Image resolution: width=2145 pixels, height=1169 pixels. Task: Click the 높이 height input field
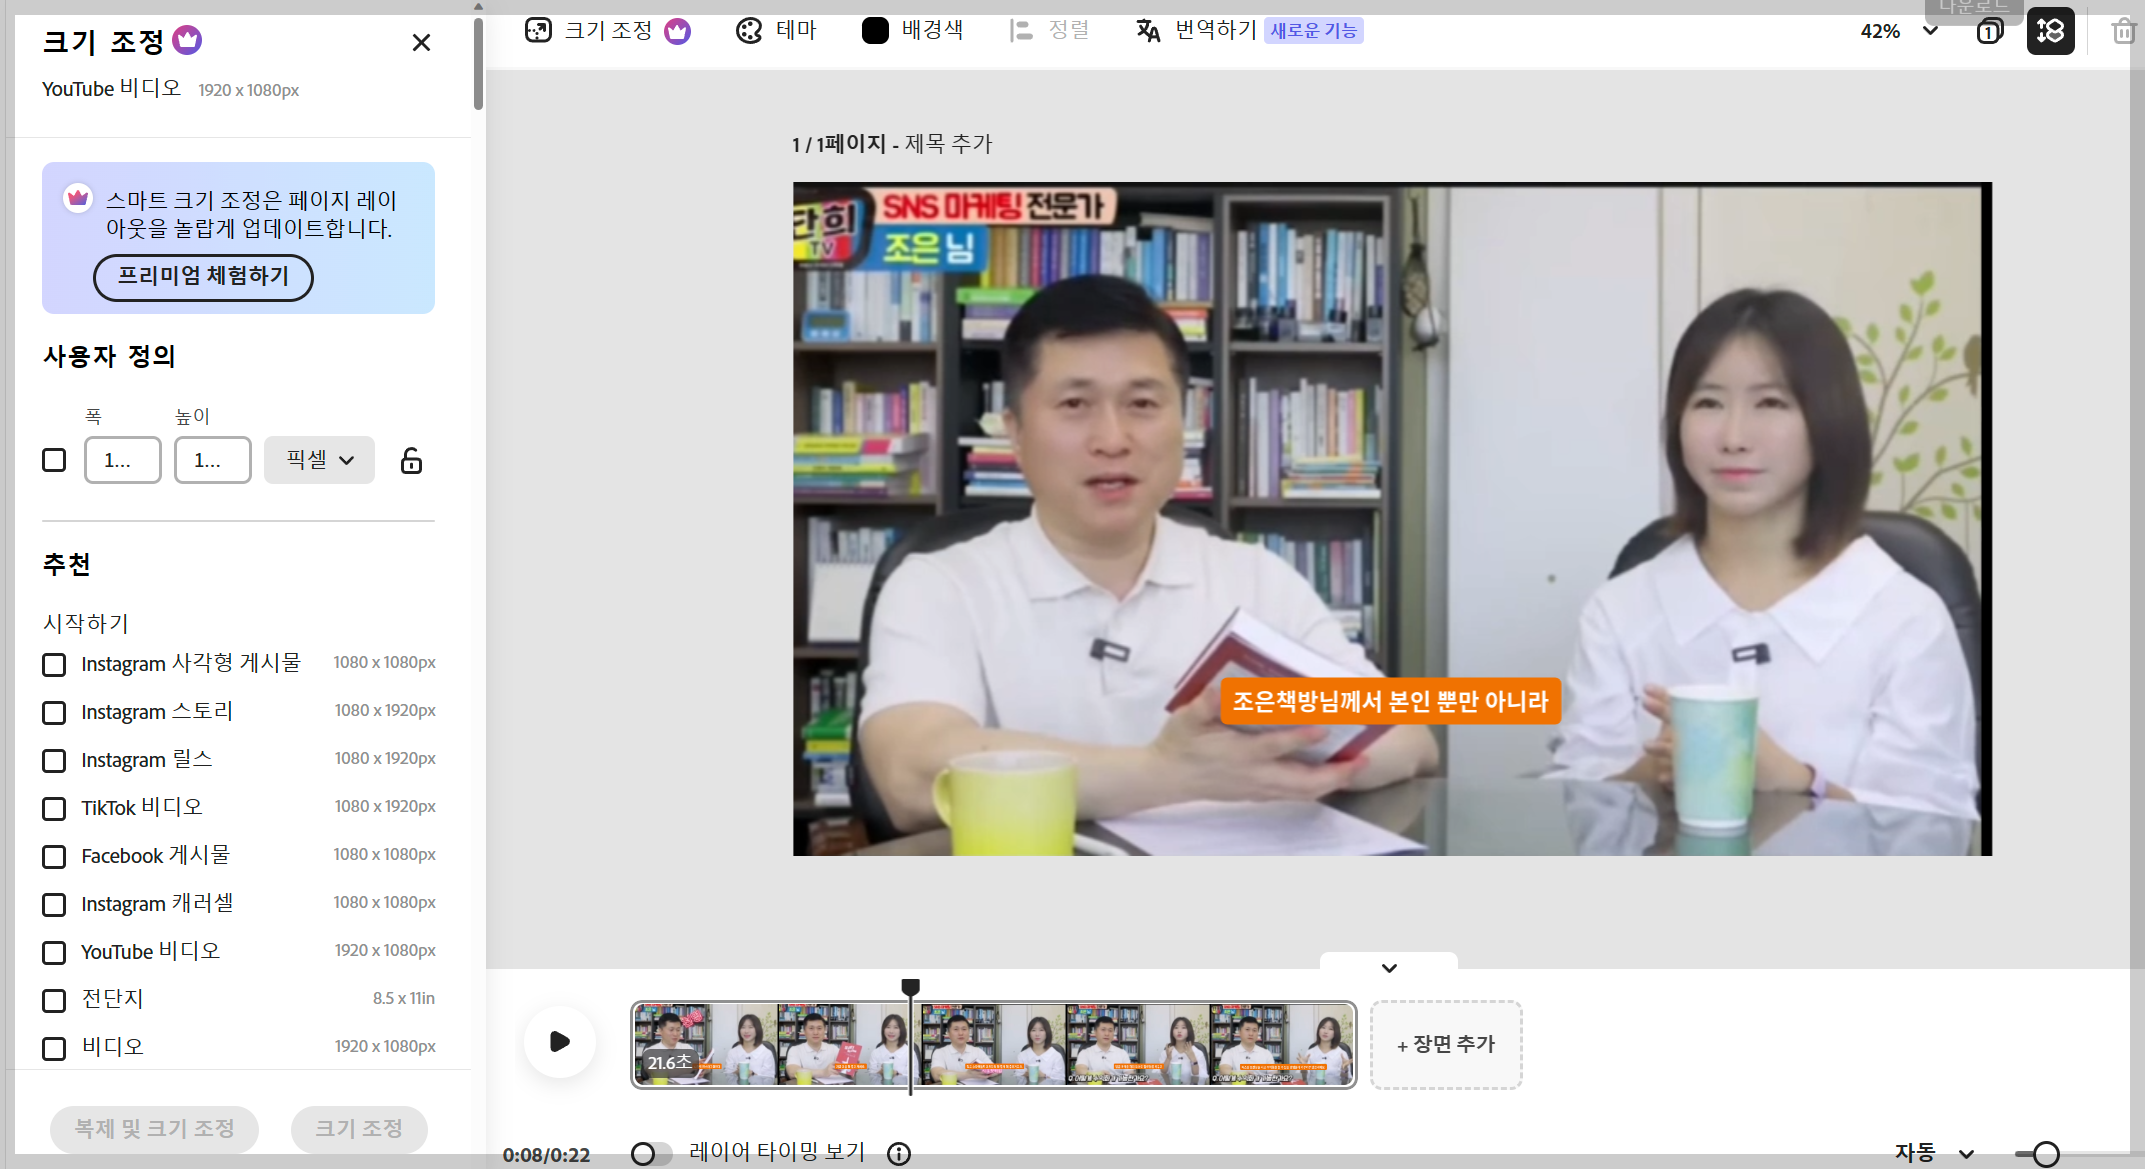pyautogui.click(x=213, y=460)
